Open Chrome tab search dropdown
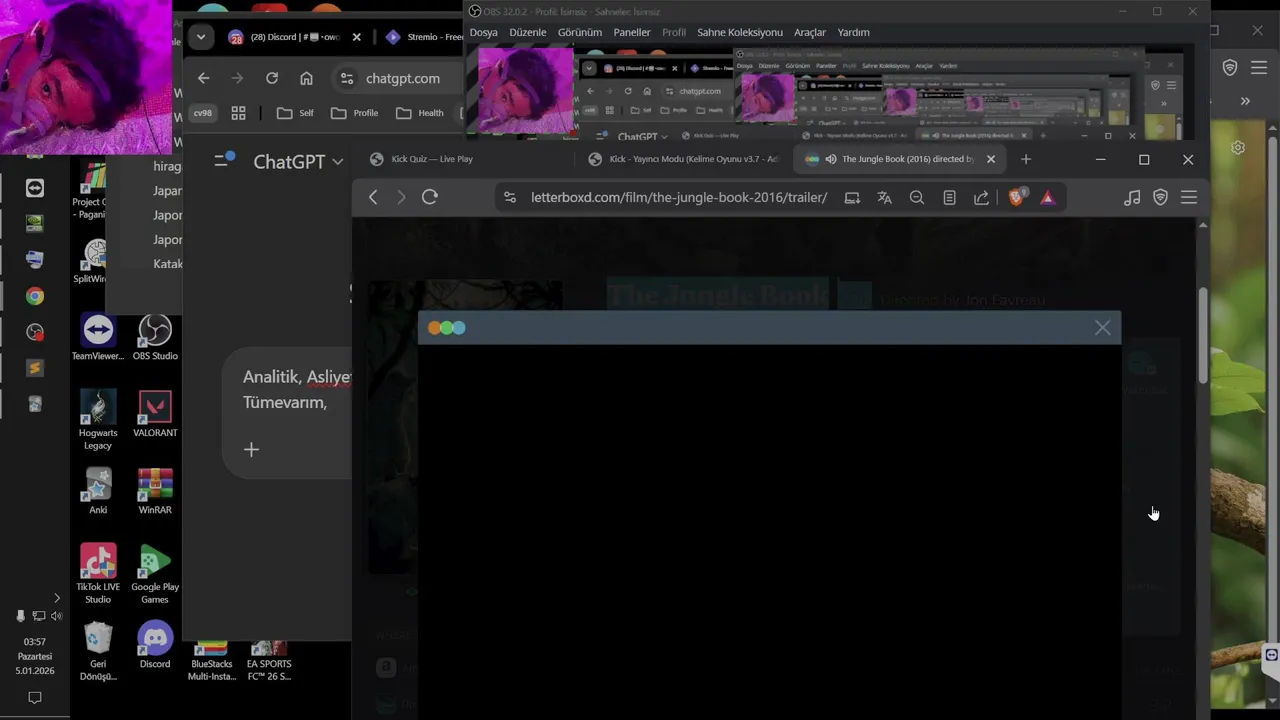 (x=201, y=37)
